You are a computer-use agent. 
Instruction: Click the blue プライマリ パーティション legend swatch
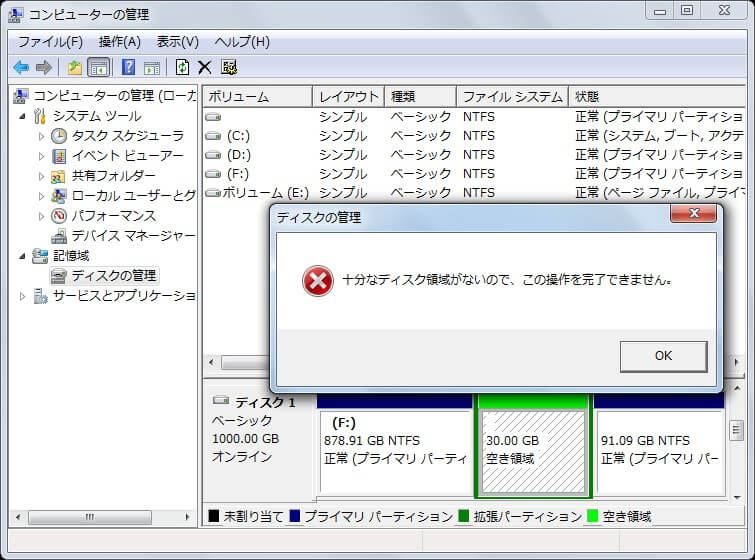tap(295, 516)
